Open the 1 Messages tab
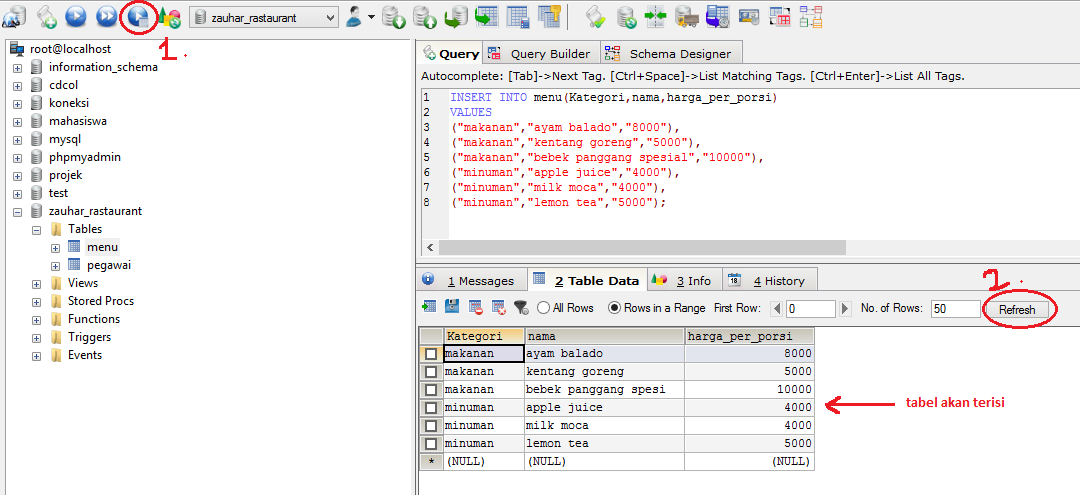This screenshot has height=495, width=1080. point(472,280)
